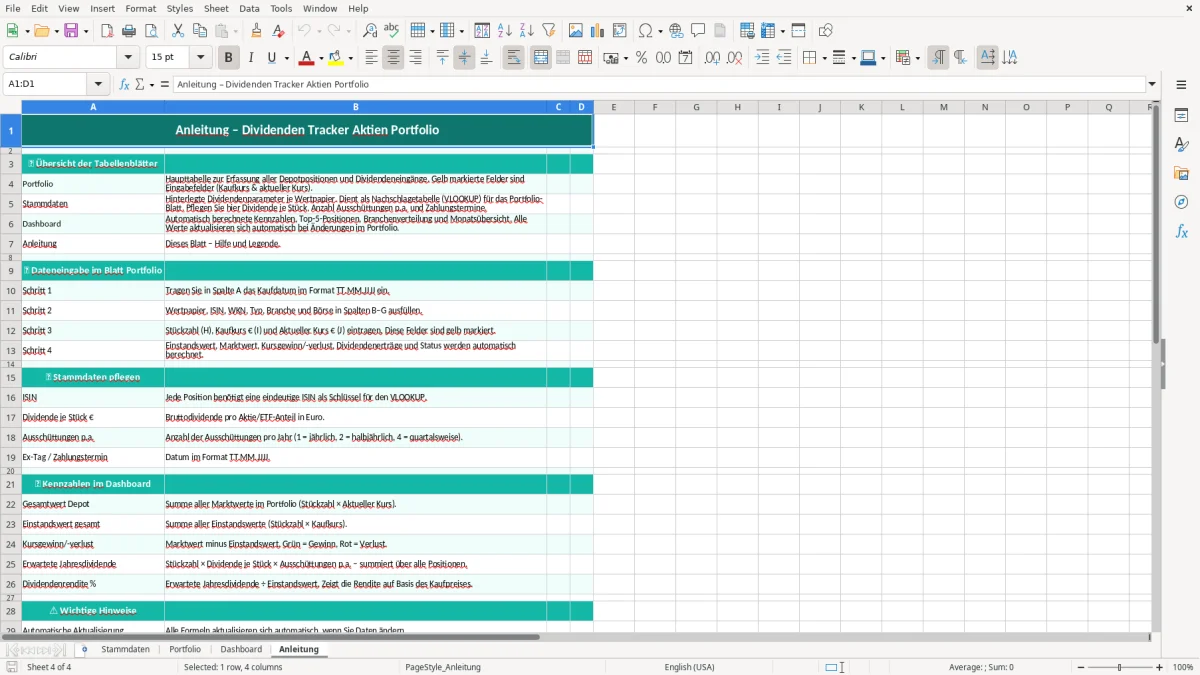This screenshot has height=675, width=1200.
Task: Toggle Wrap Text button
Action: 513,58
